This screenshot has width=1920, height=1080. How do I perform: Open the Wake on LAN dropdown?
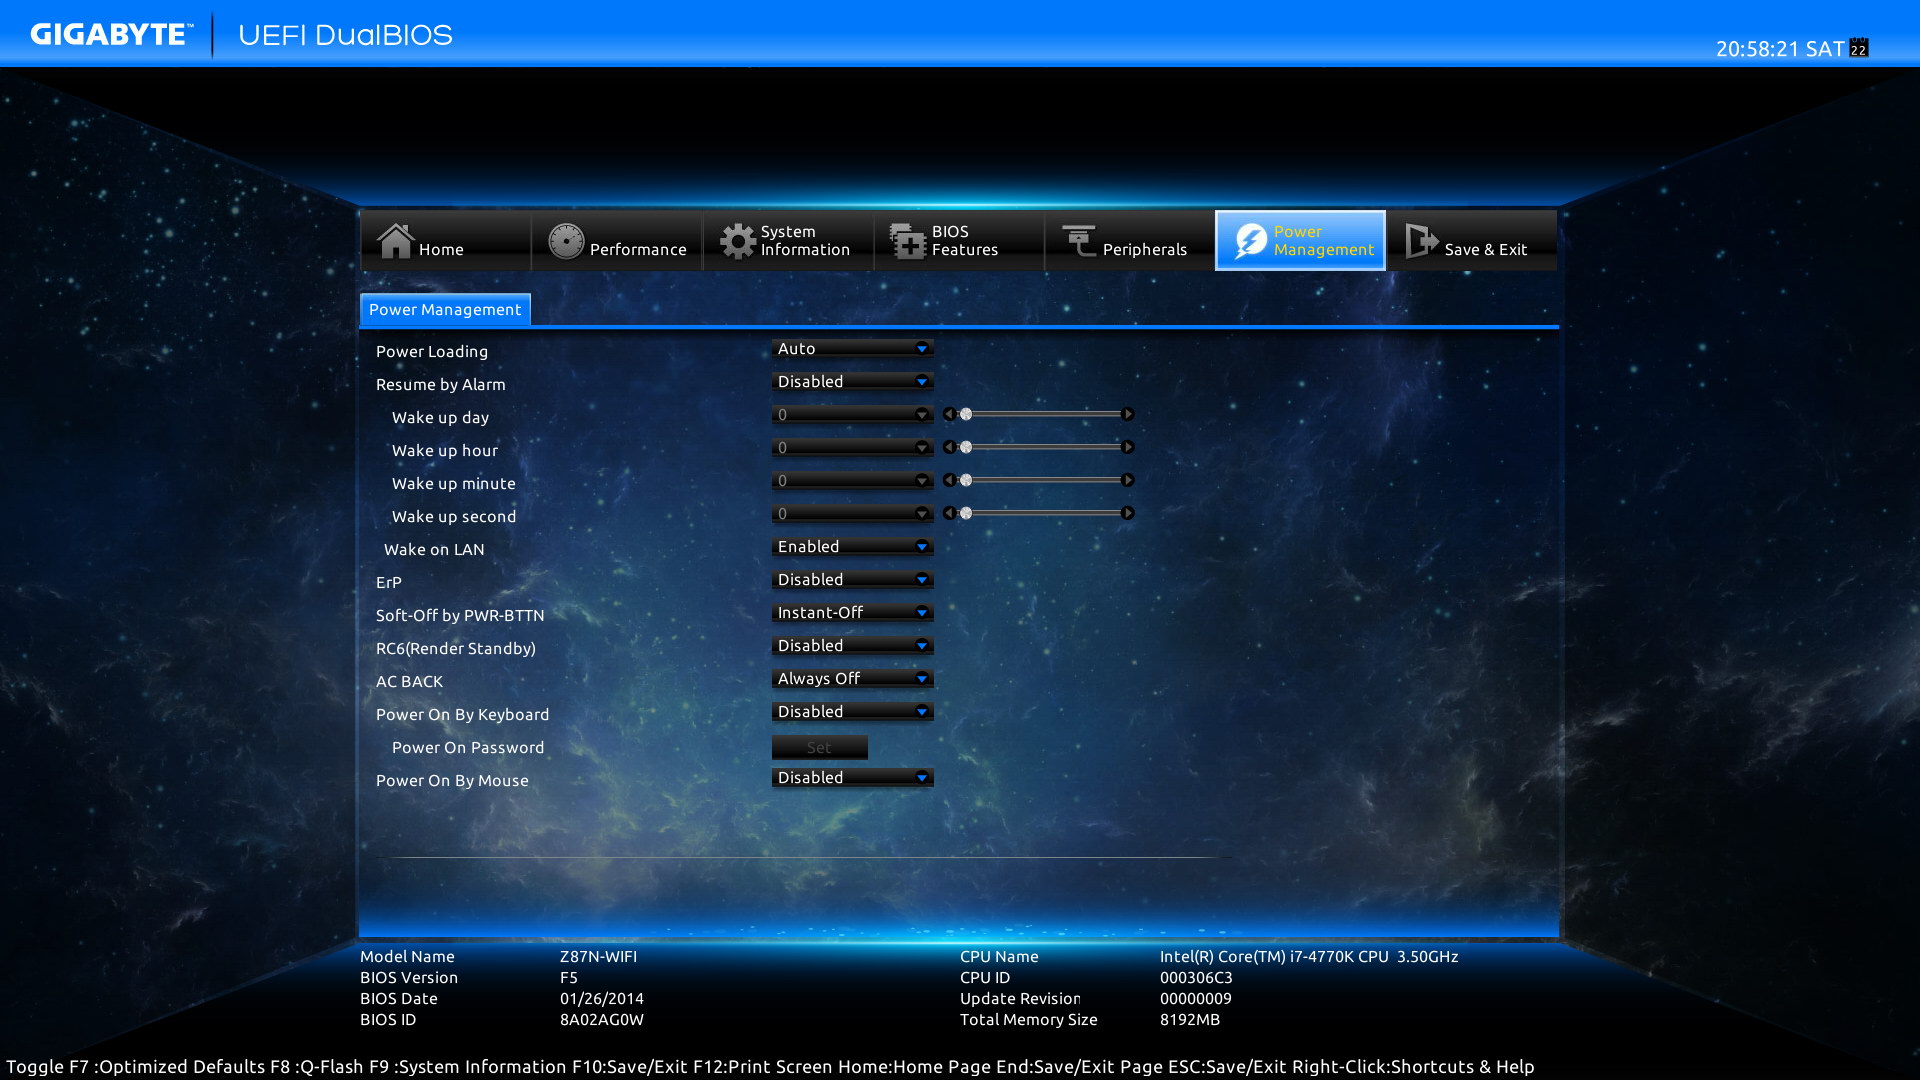pos(852,547)
